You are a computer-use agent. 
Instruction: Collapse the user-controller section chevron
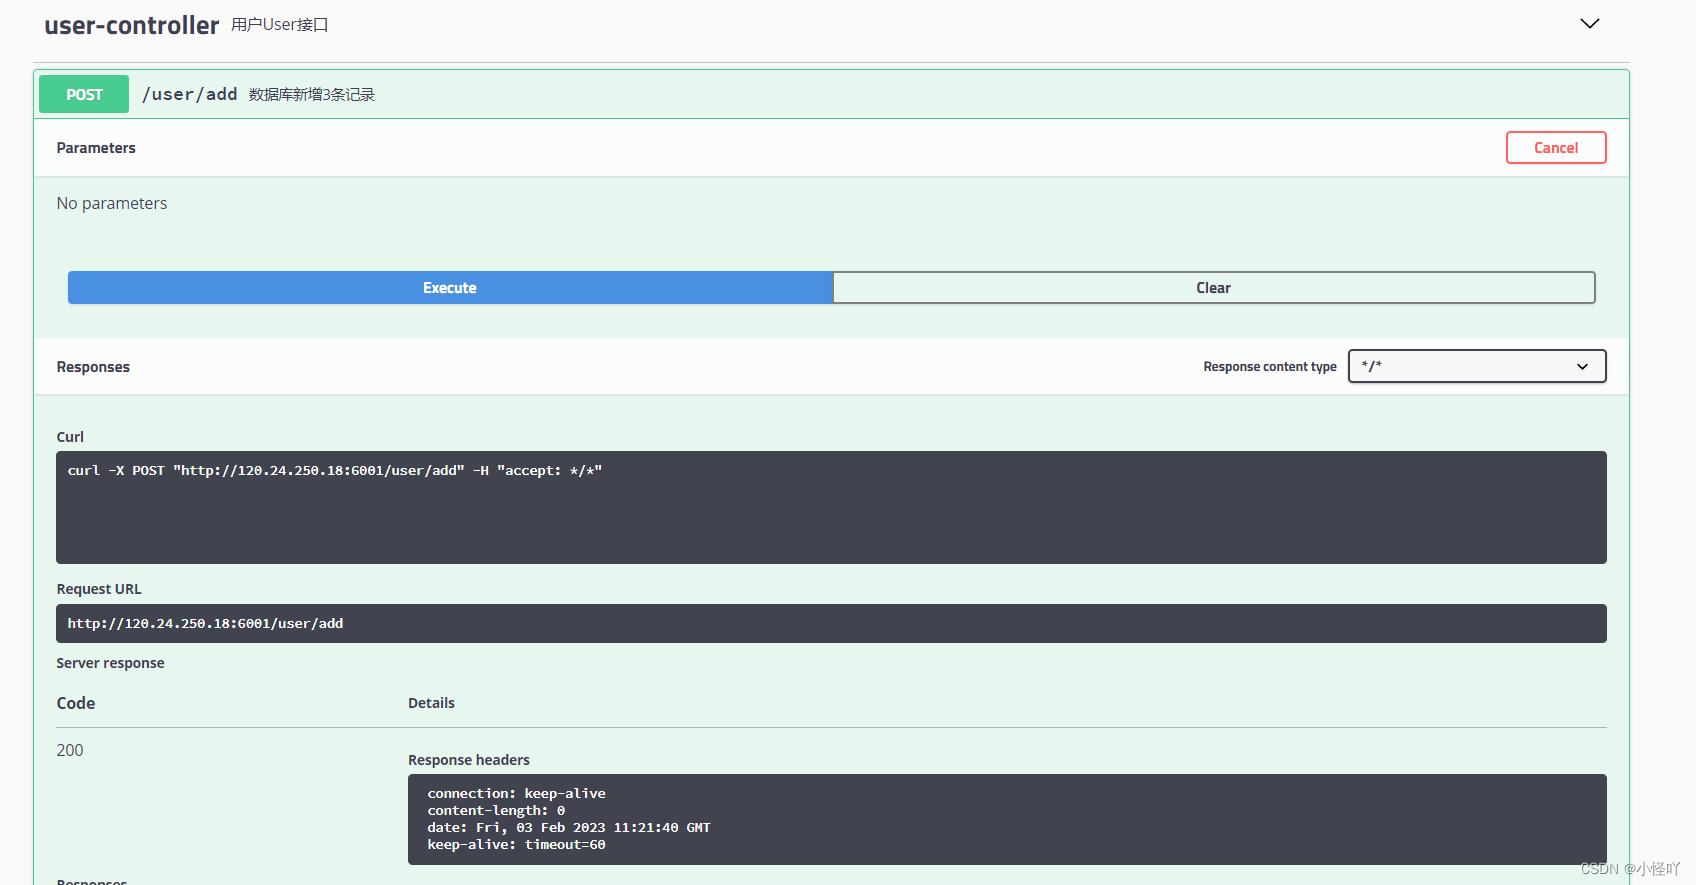pos(1589,23)
